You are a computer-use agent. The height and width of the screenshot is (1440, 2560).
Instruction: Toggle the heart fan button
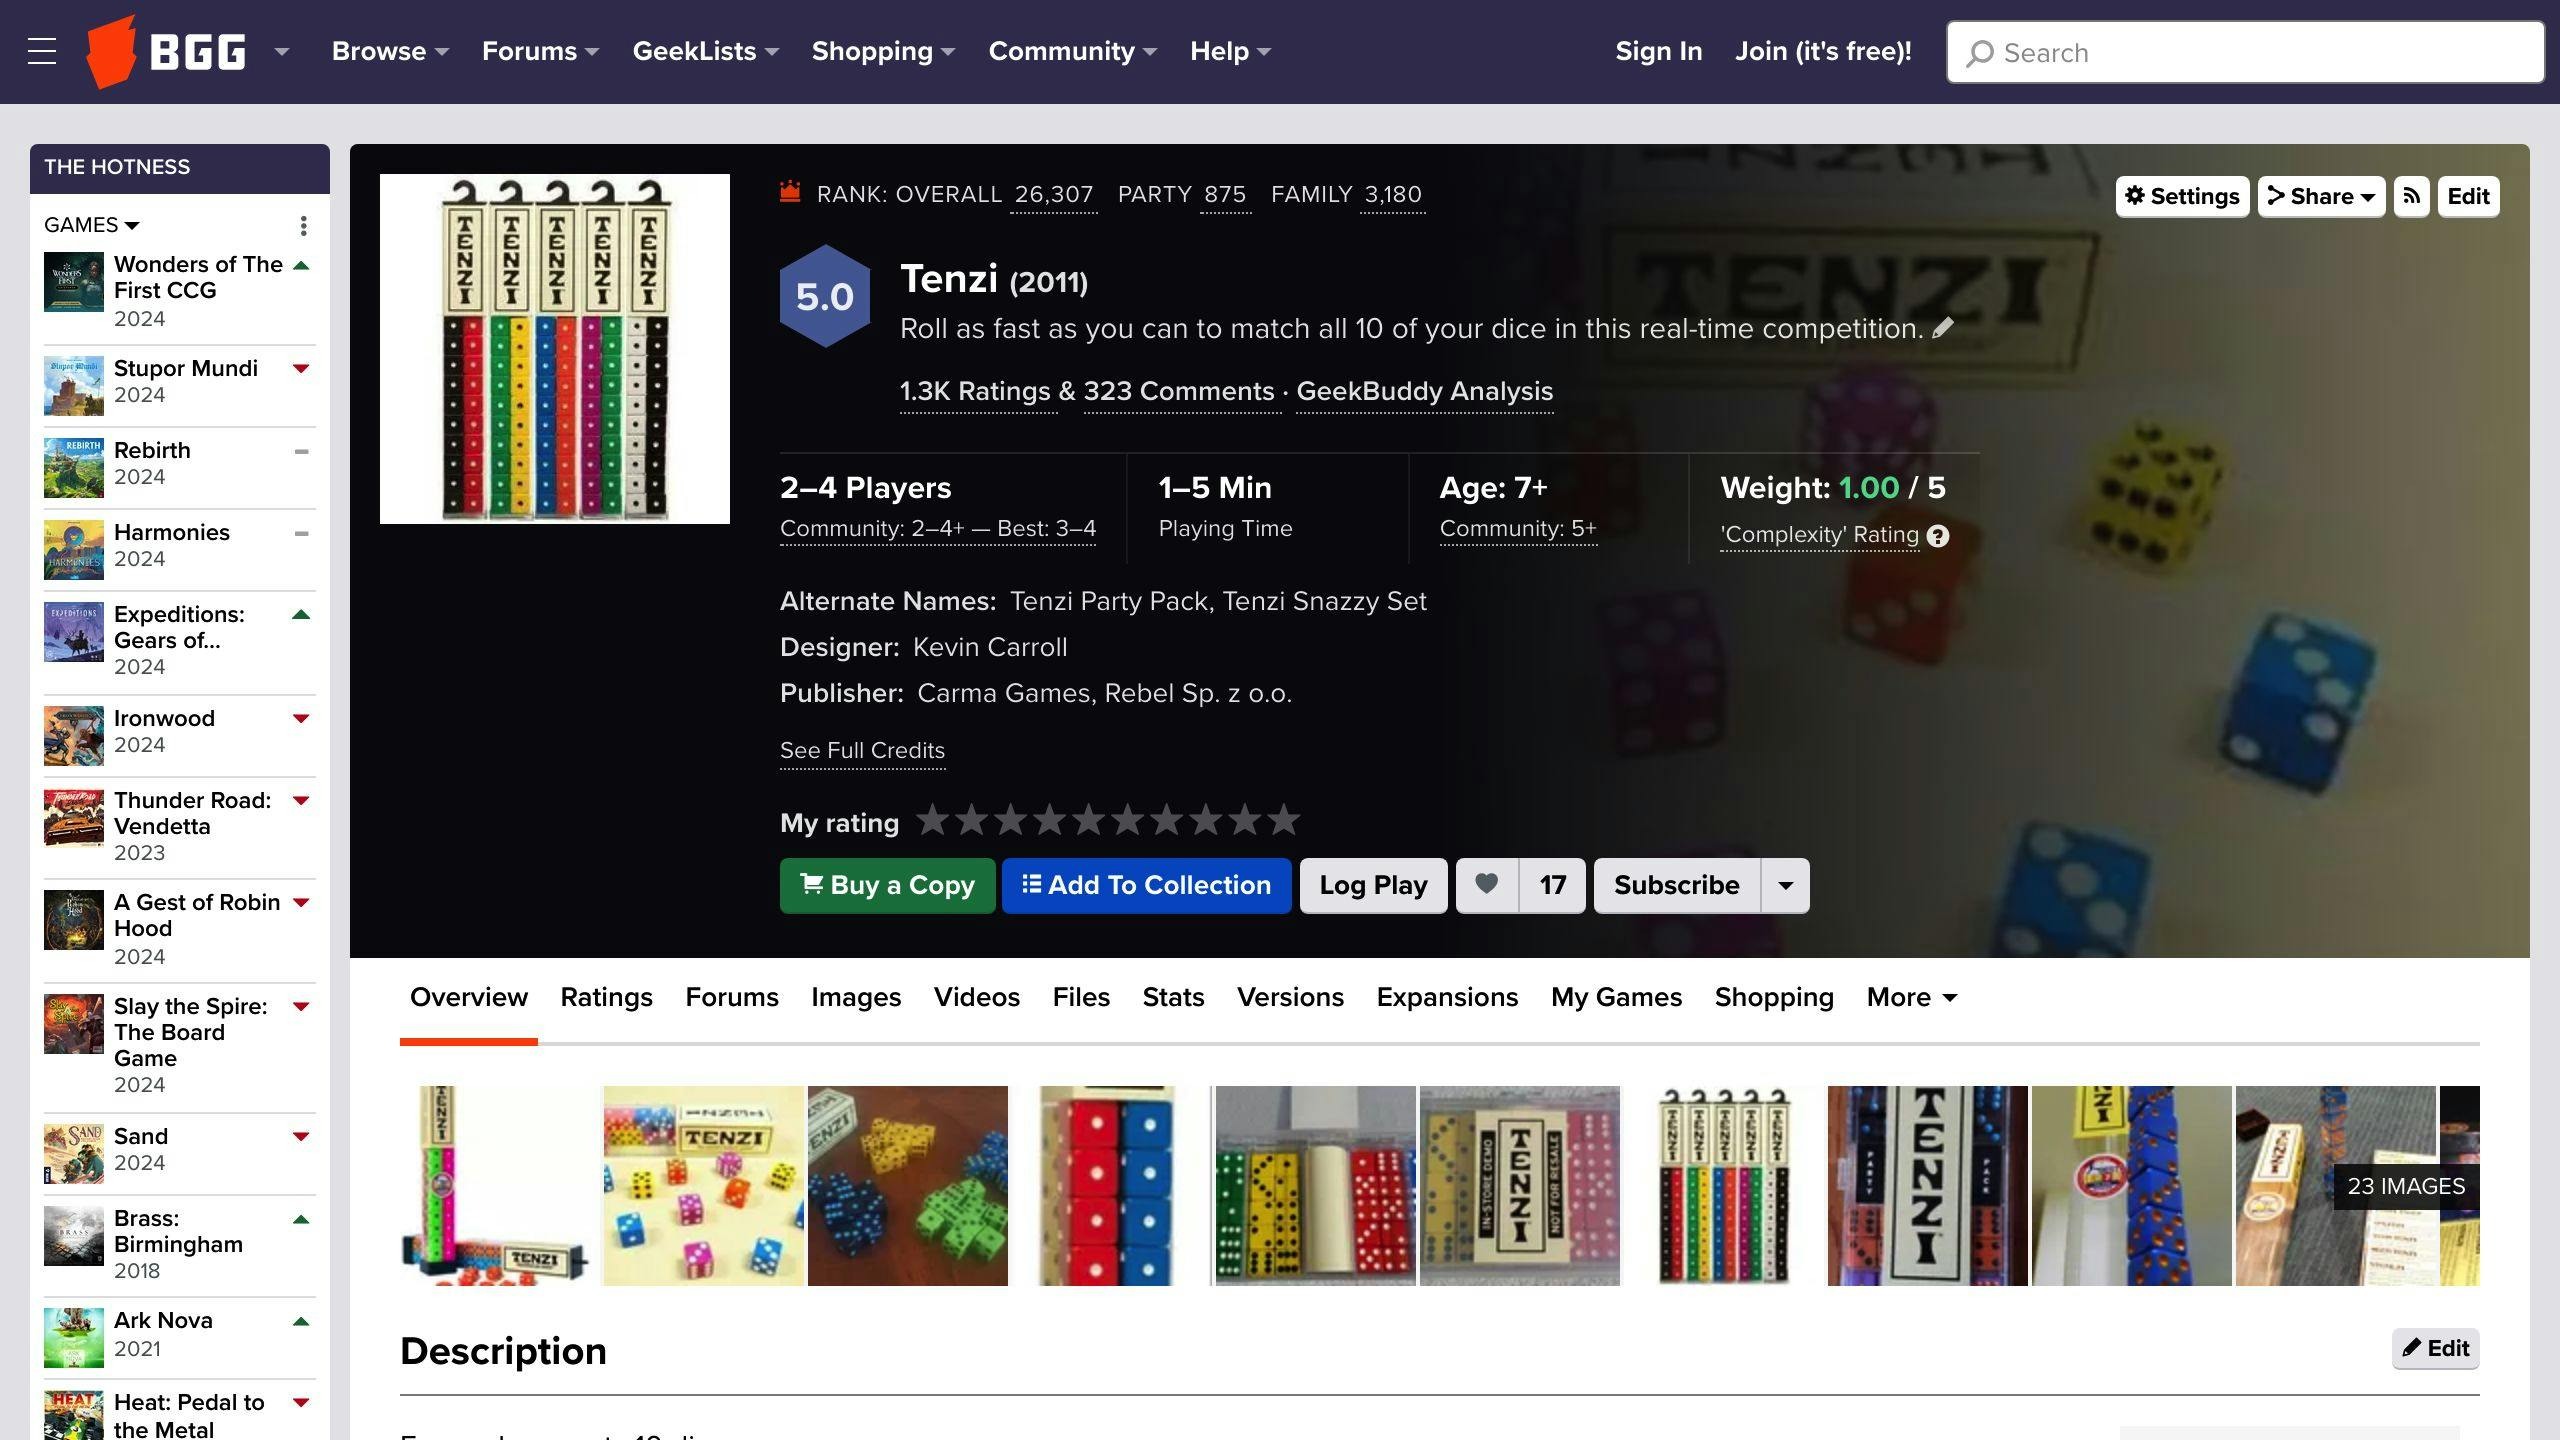pos(1487,885)
